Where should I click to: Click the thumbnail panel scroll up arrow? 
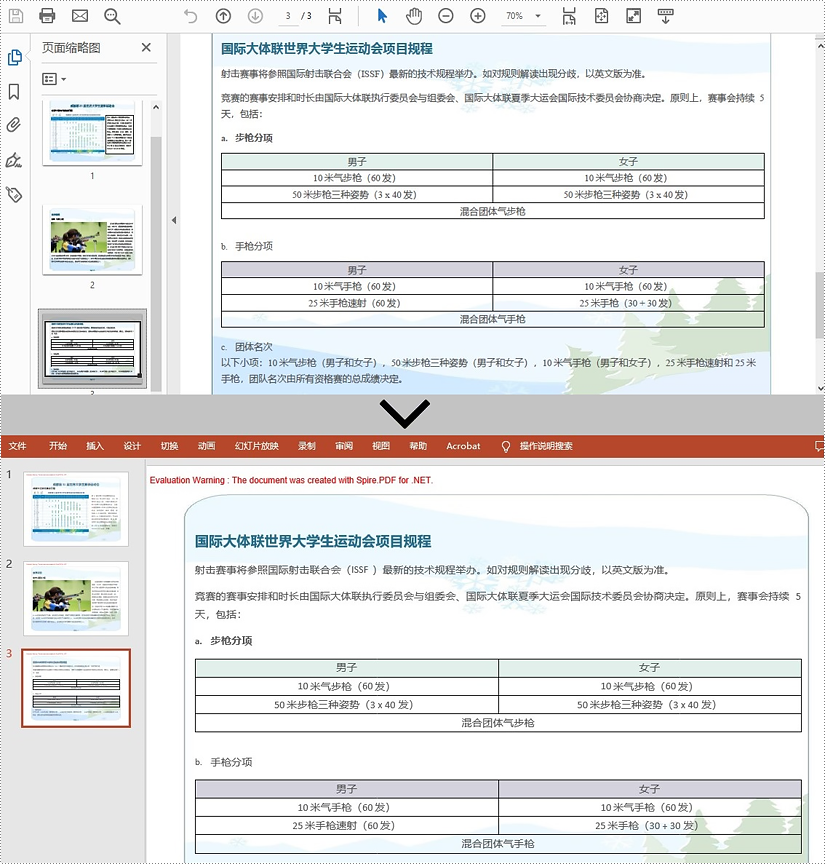pyautogui.click(x=156, y=107)
